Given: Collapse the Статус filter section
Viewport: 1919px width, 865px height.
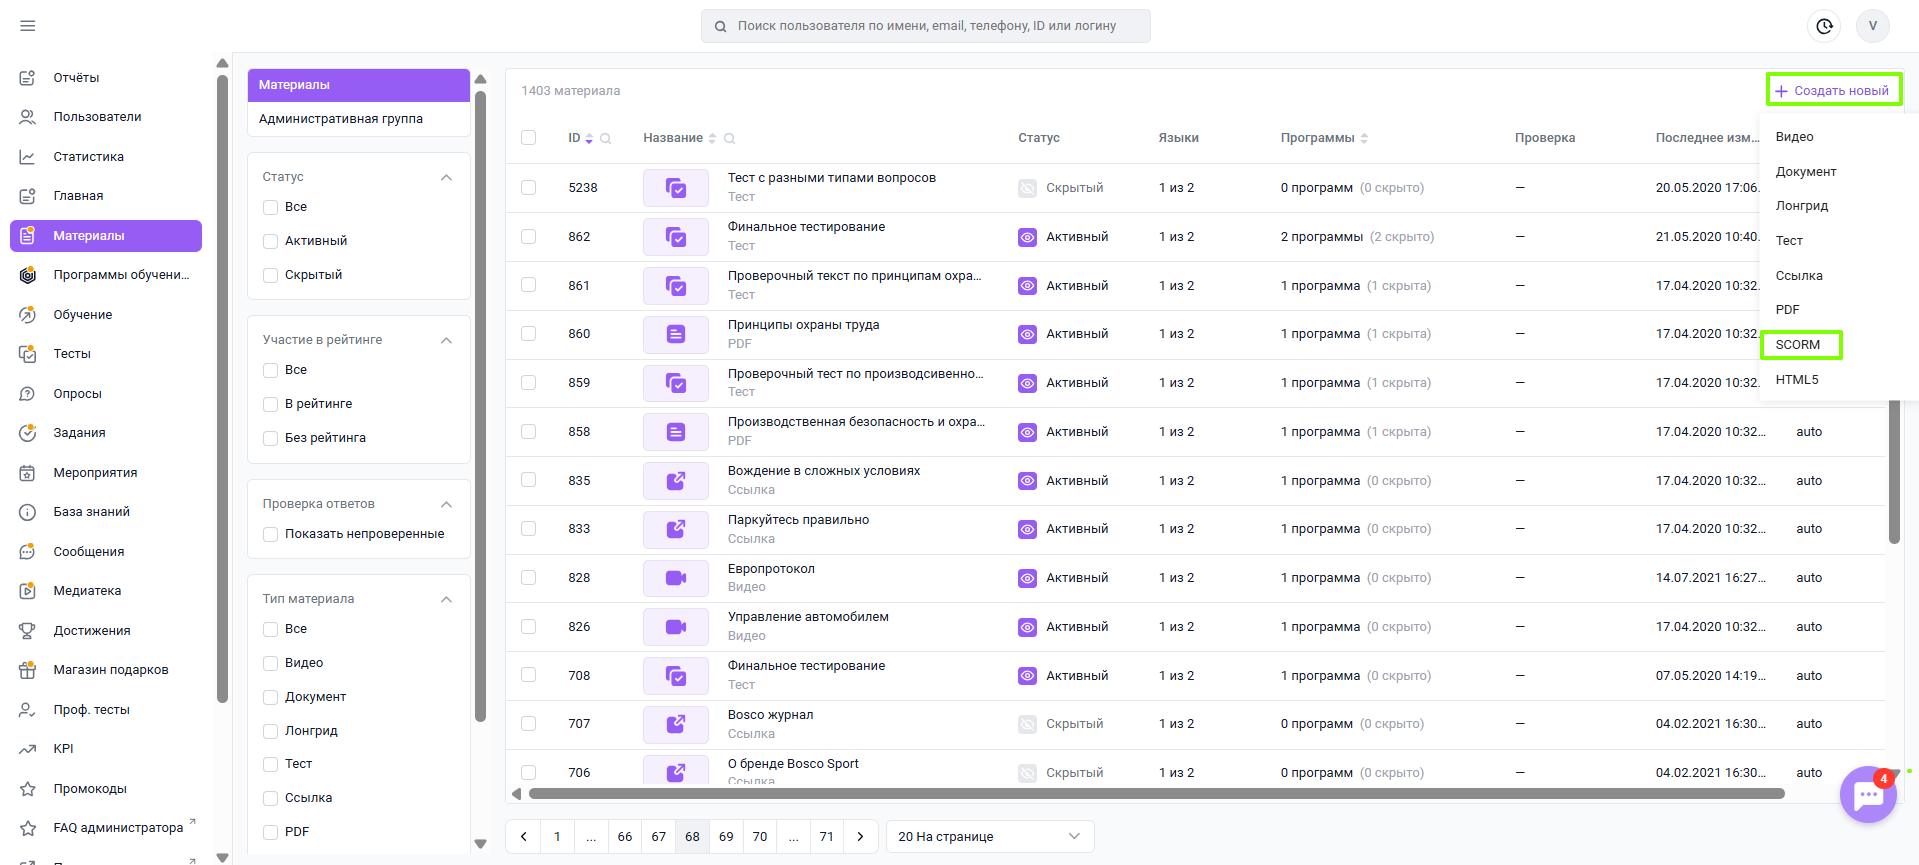Looking at the screenshot, I should [x=446, y=177].
